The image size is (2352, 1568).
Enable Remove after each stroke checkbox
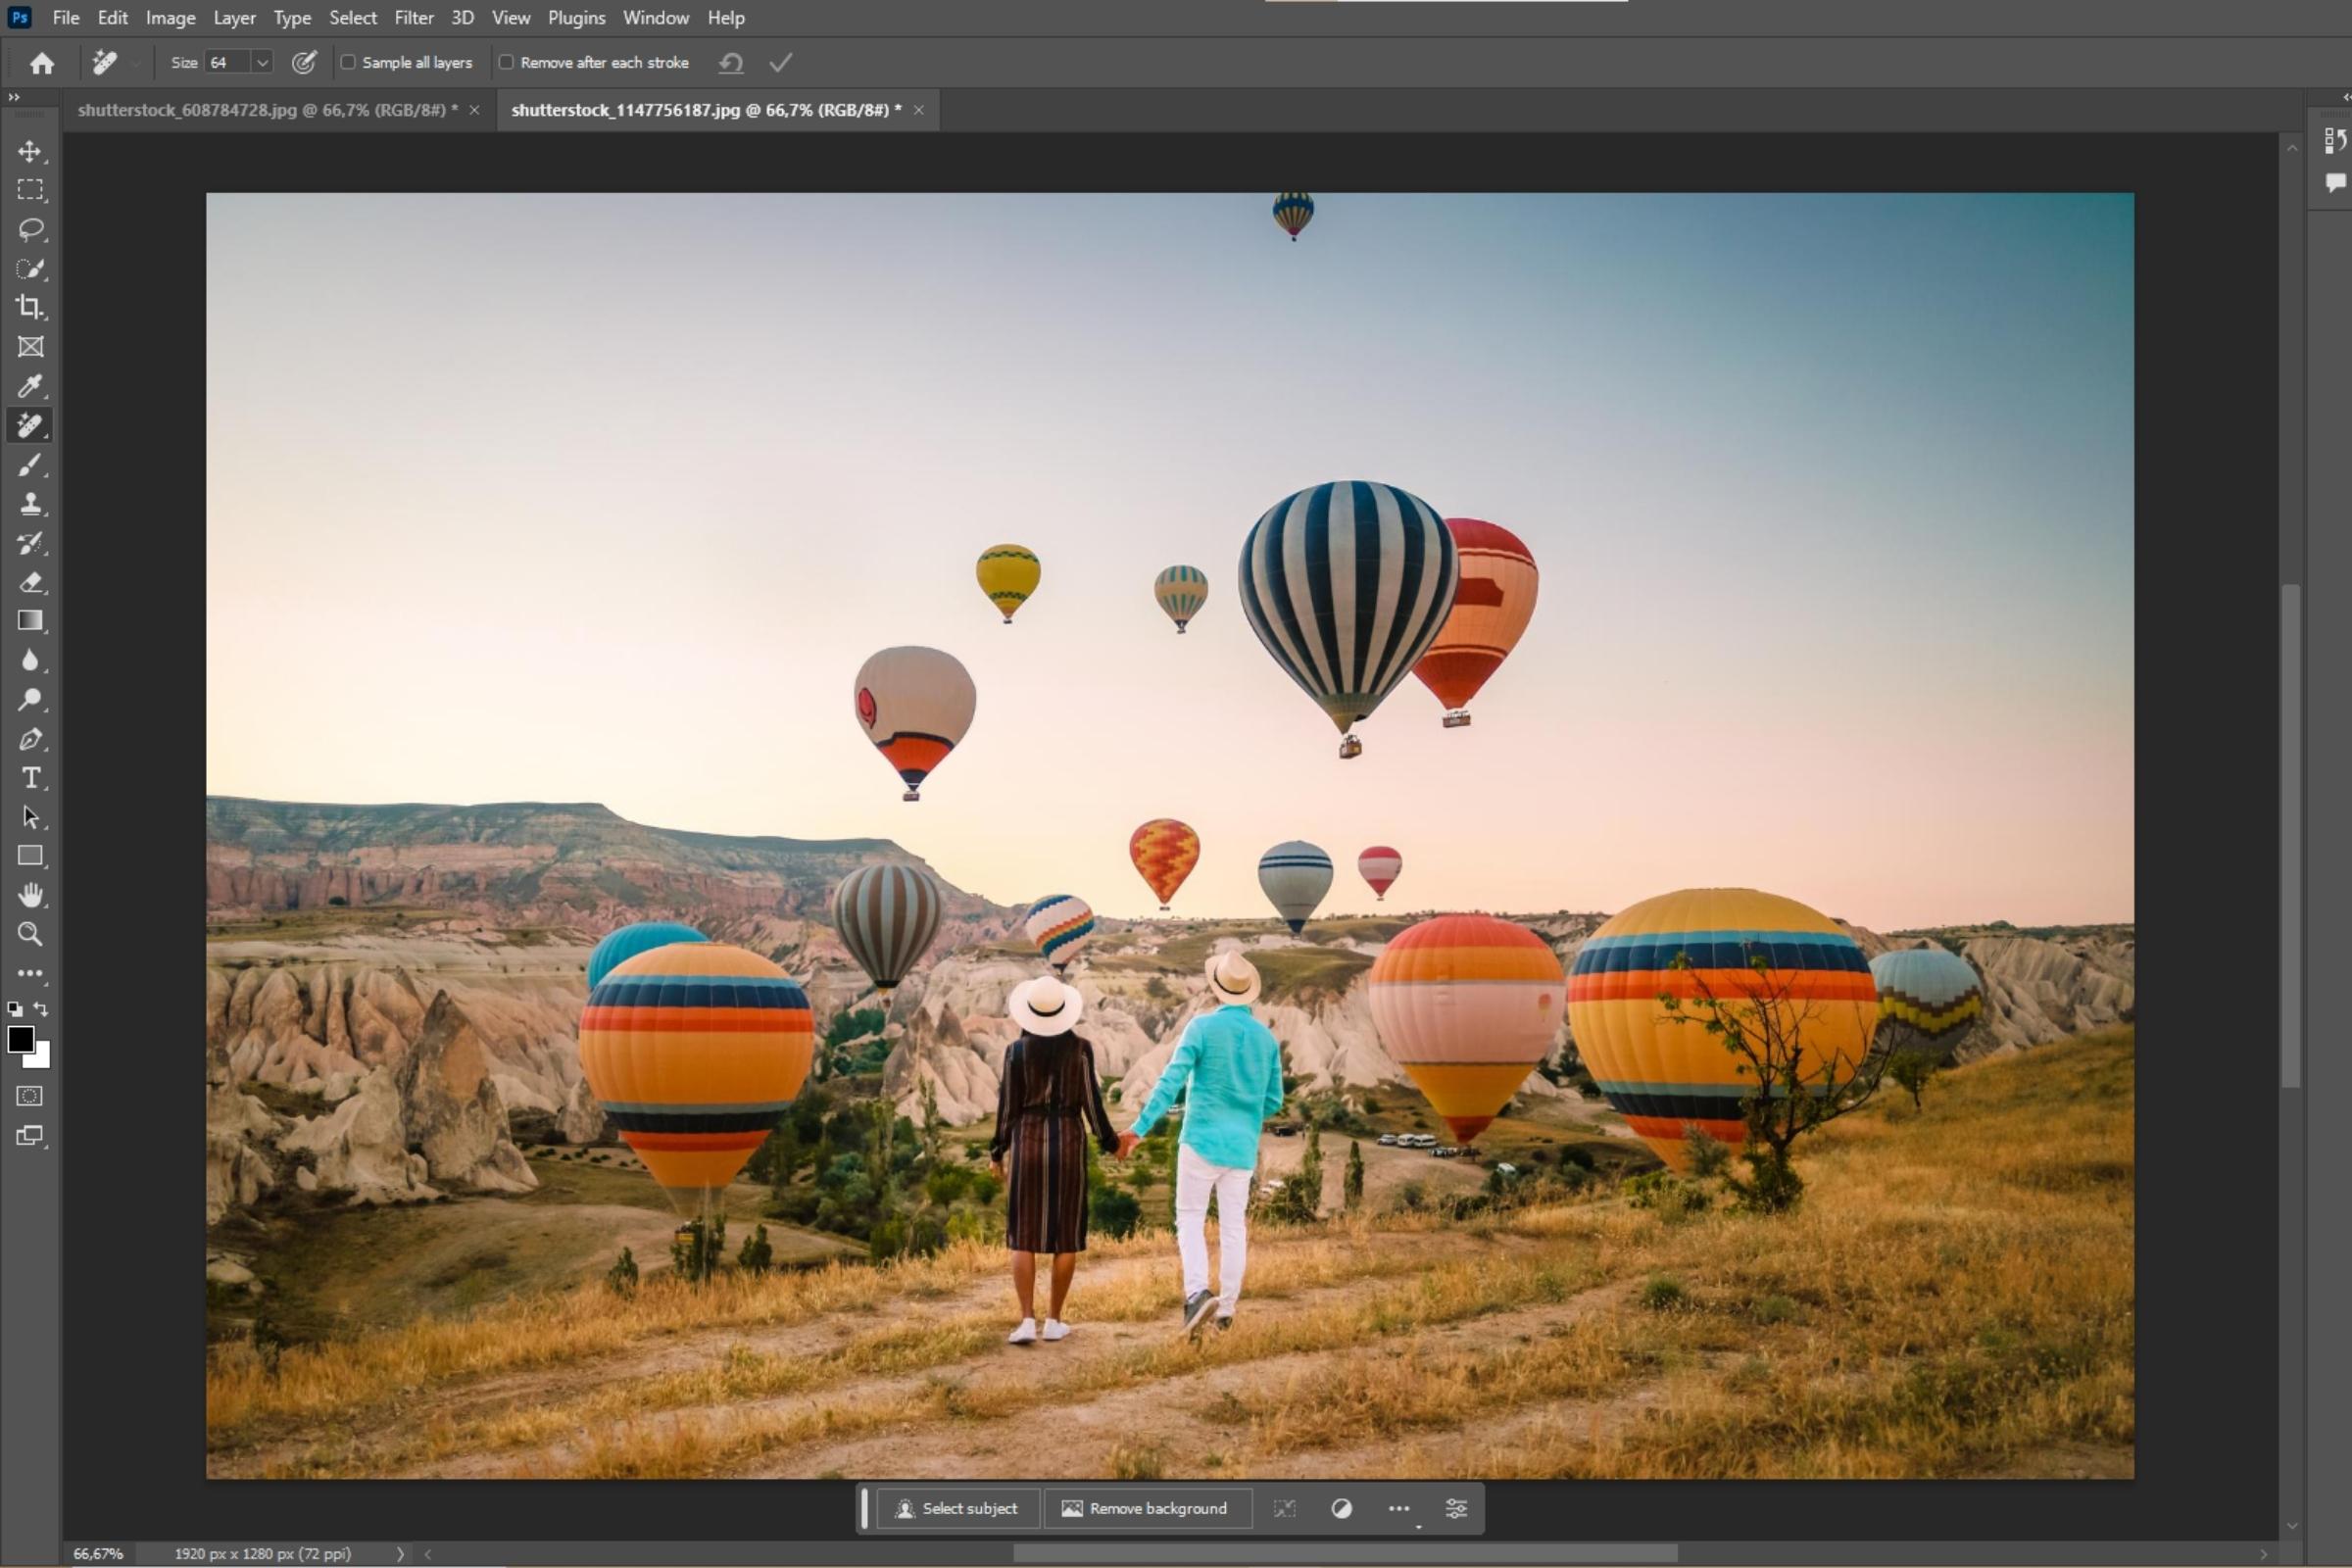[x=506, y=62]
